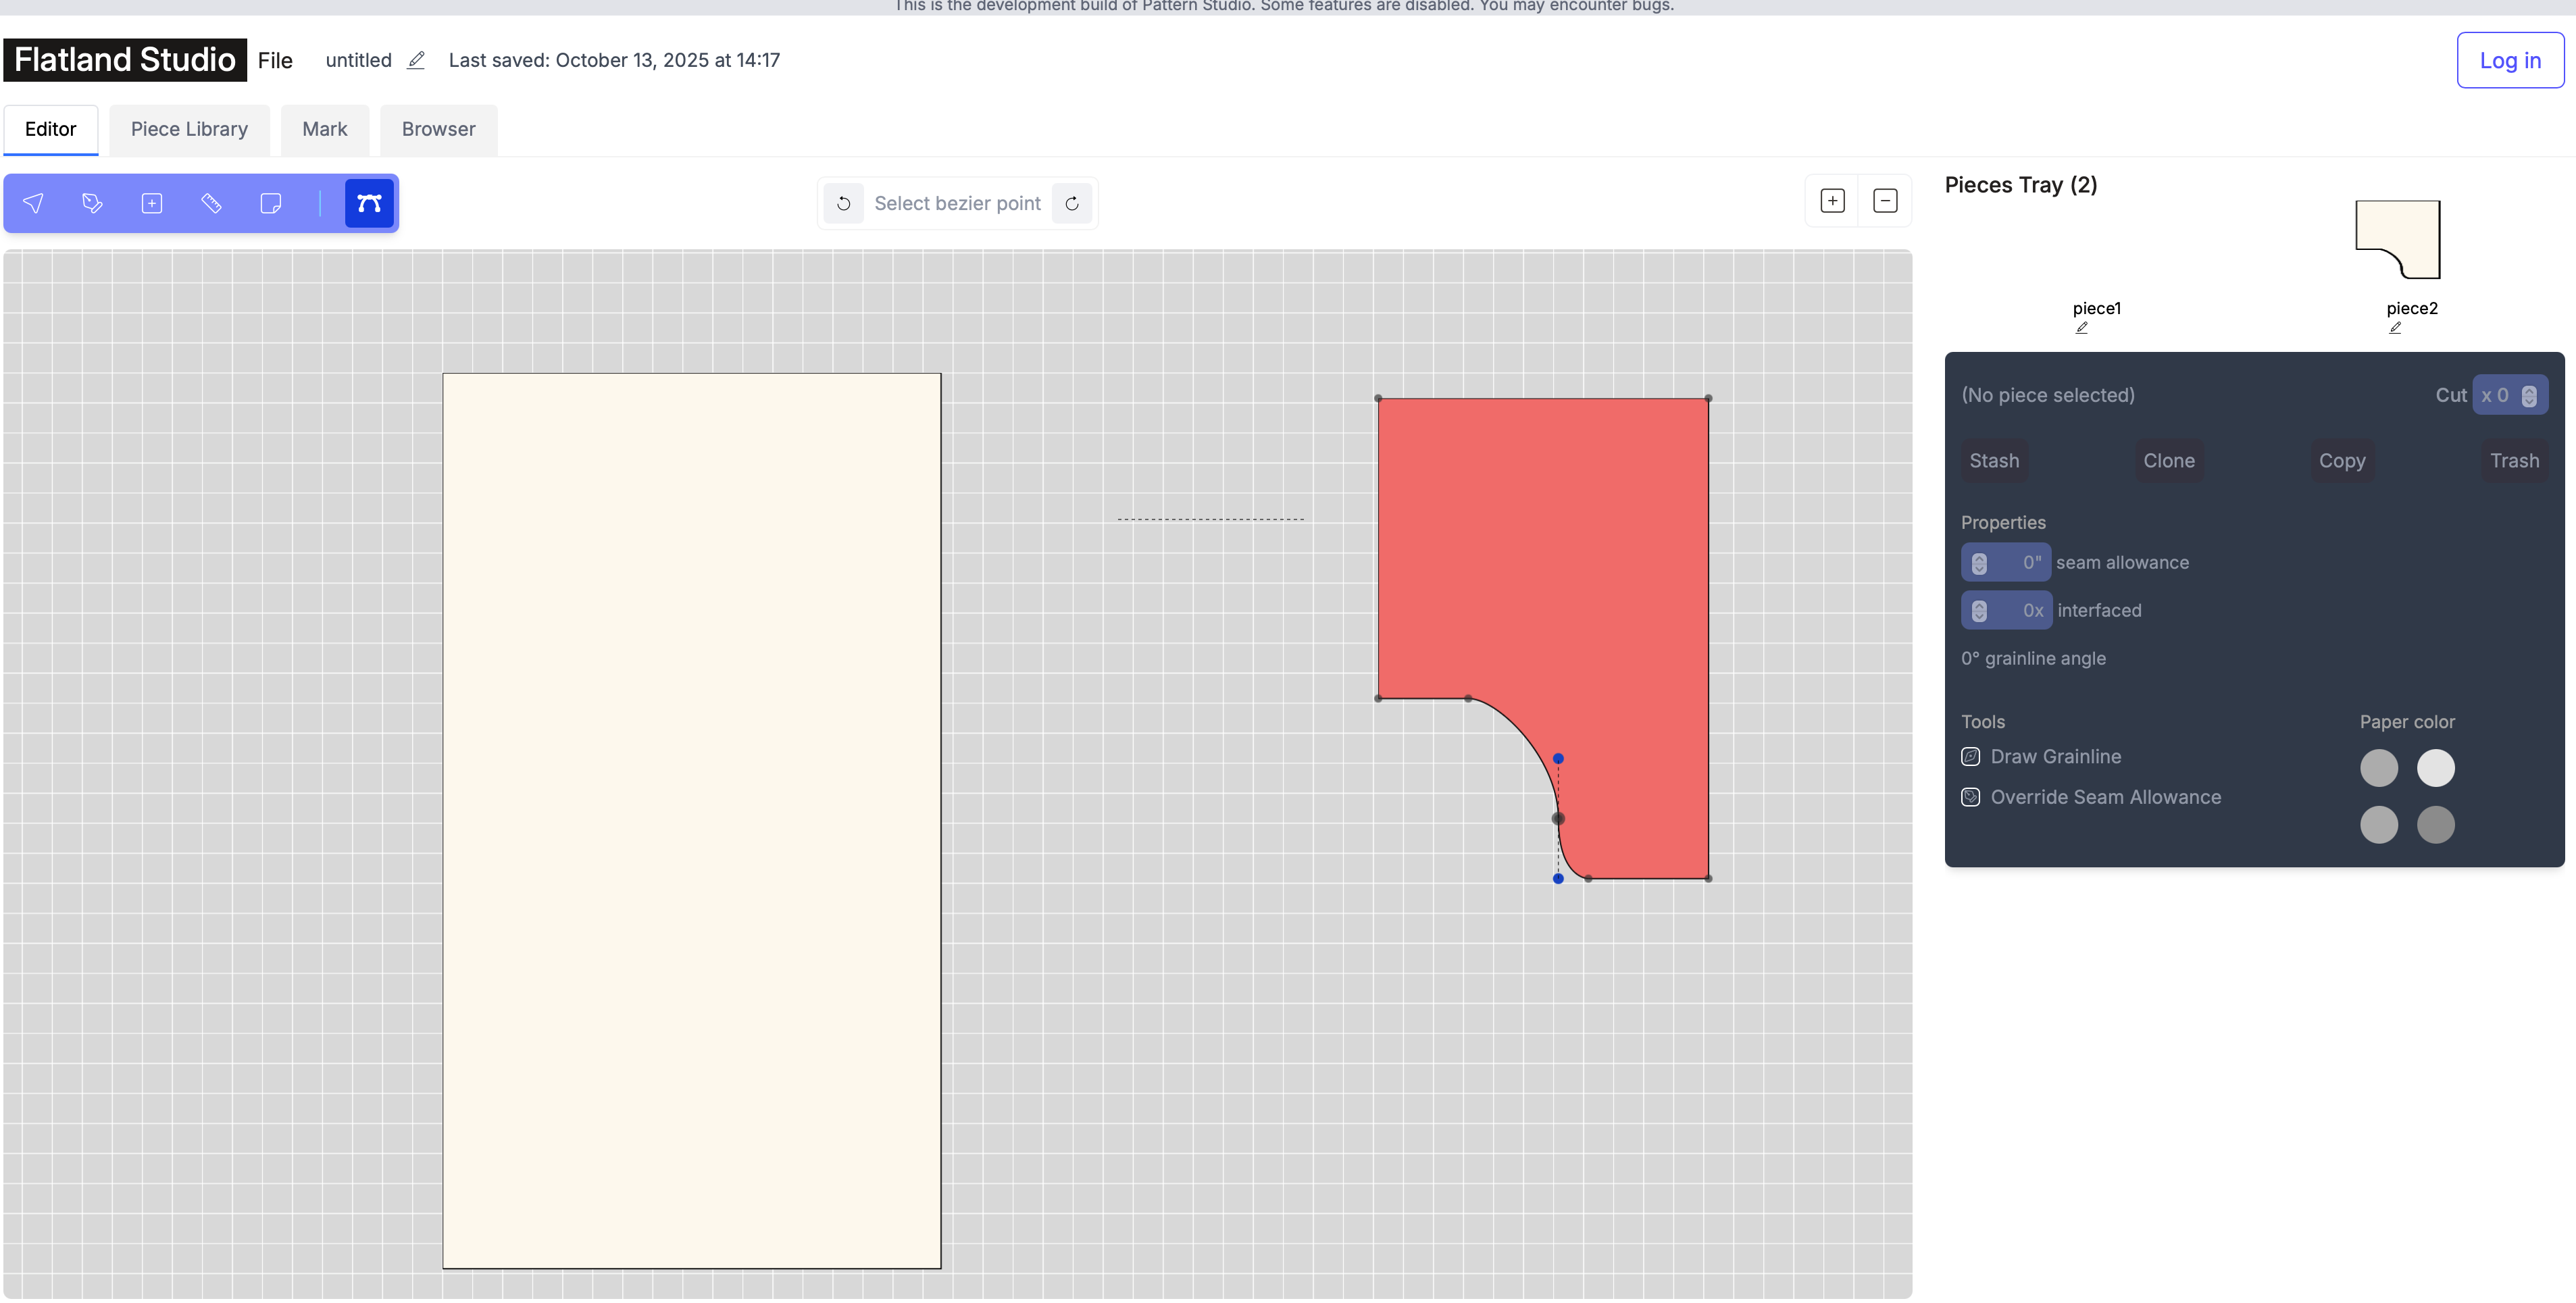The width and height of the screenshot is (2576, 1303).
Task: Select the piece2 thumbnail in the Pieces Tray
Action: (2400, 238)
